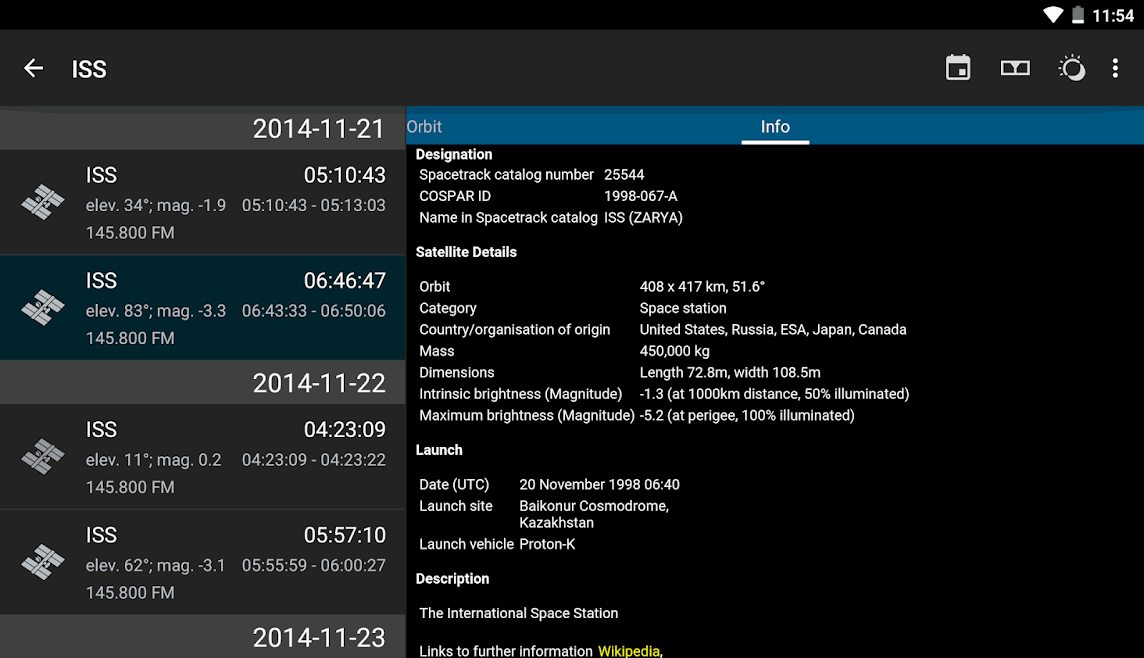1144x658 pixels.
Task: Click the sky view goggles icon
Action: pos(1015,68)
